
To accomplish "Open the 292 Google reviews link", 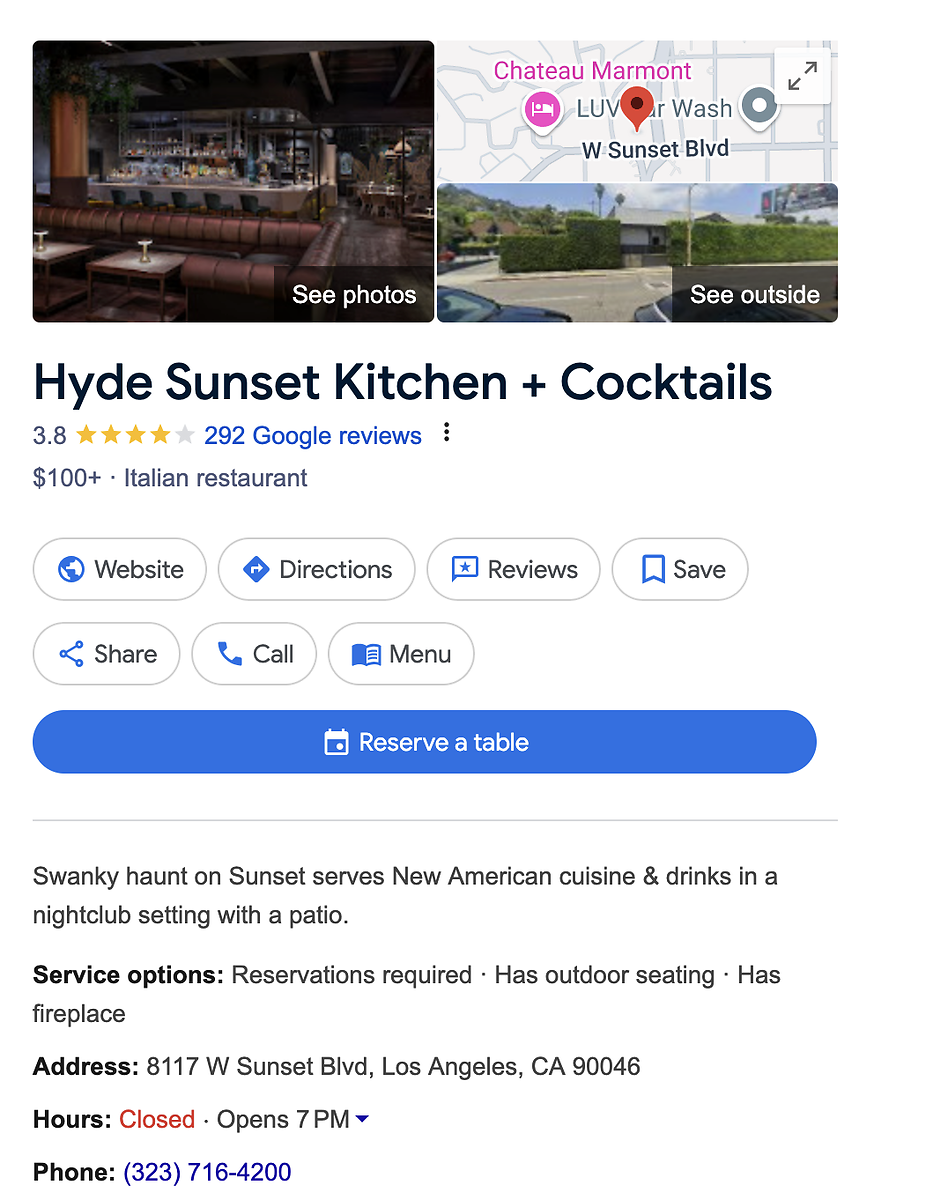I will 313,436.
